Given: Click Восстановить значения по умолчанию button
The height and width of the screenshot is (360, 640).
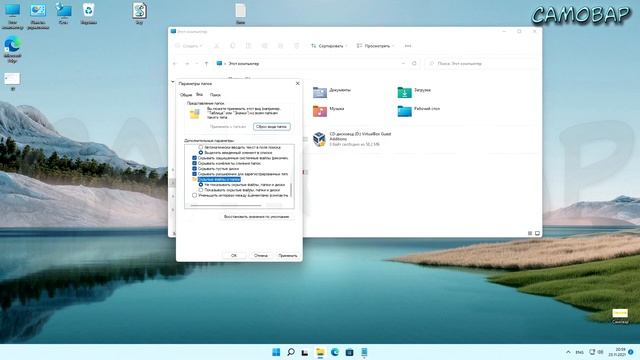Looking at the screenshot, I should coord(257,216).
